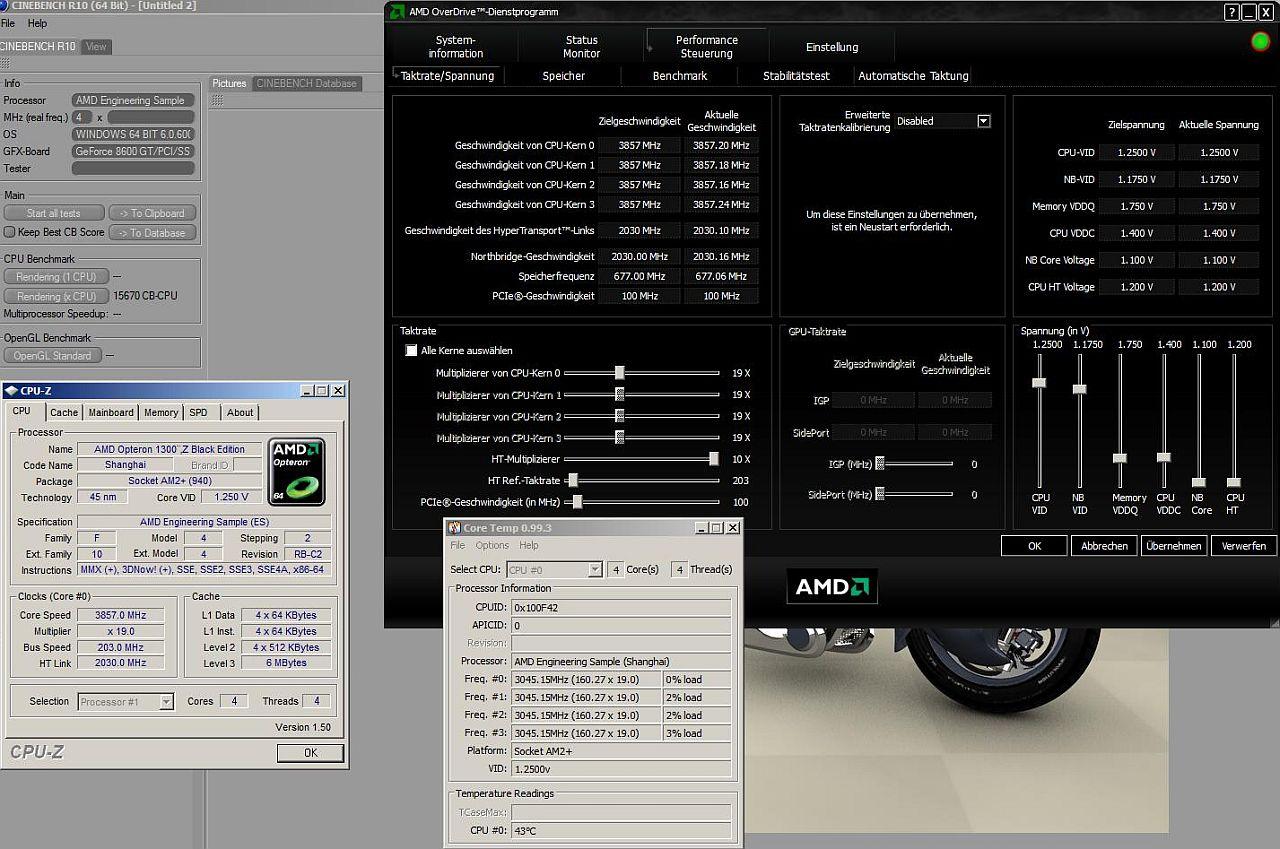Click the HT-Multiplizierer slider handle
This screenshot has height=849, width=1280.
coord(713,459)
